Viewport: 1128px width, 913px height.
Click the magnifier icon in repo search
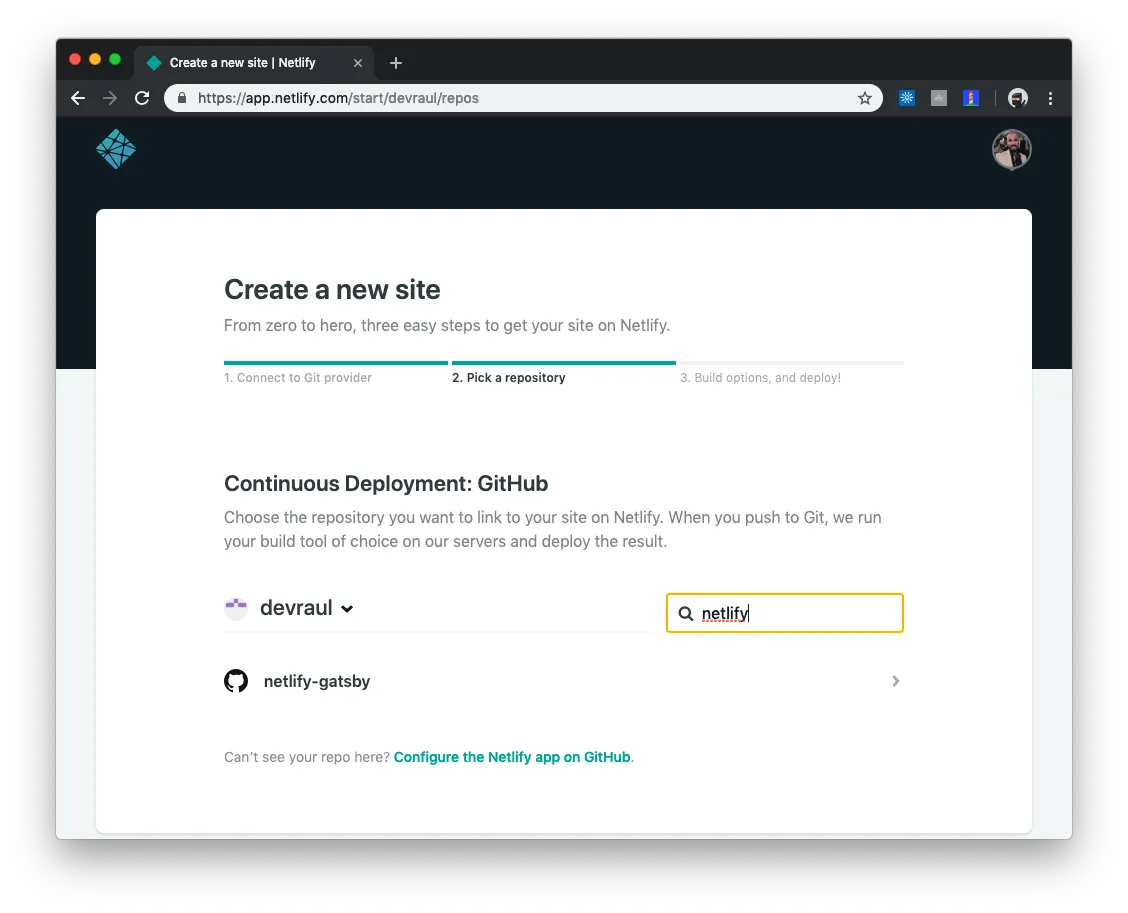[686, 614]
